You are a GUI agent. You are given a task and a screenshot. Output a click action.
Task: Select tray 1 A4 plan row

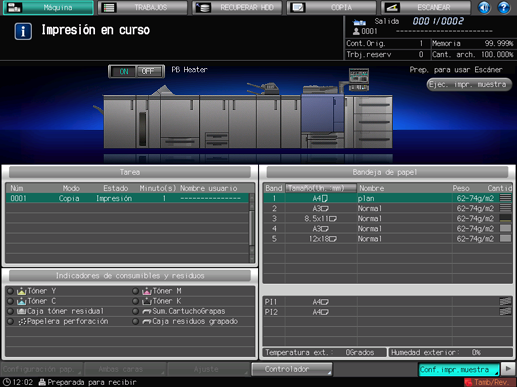click(x=388, y=198)
